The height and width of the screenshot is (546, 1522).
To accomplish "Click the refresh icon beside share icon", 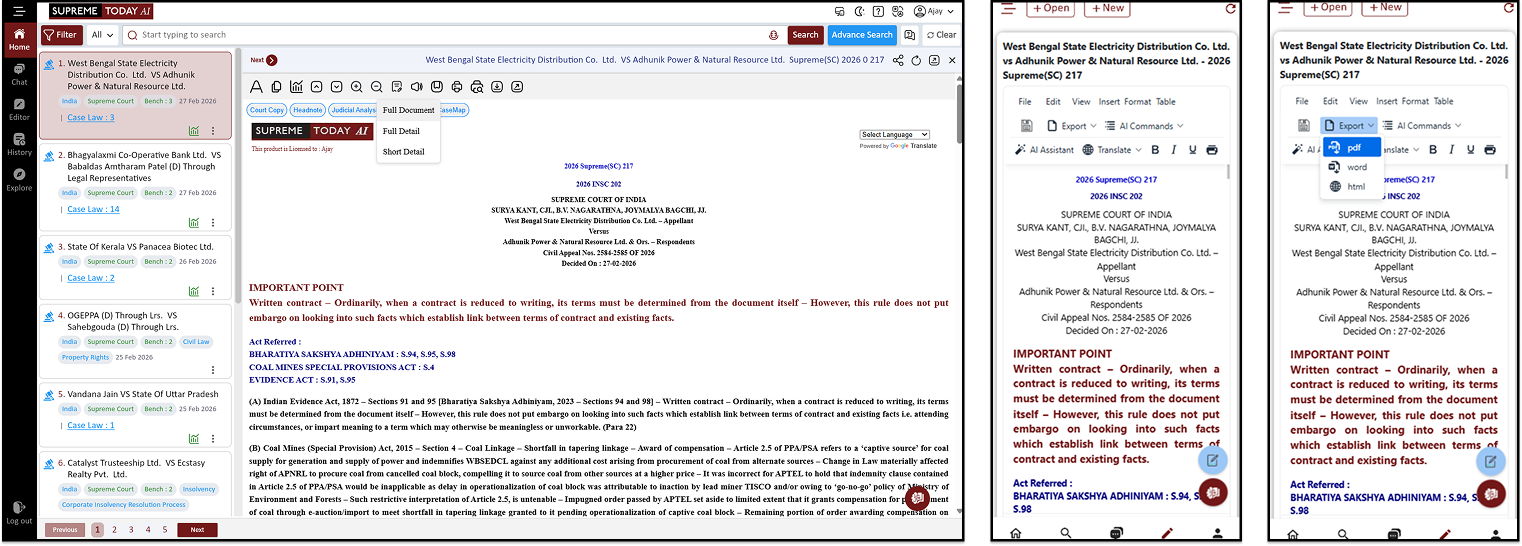I will tap(916, 61).
